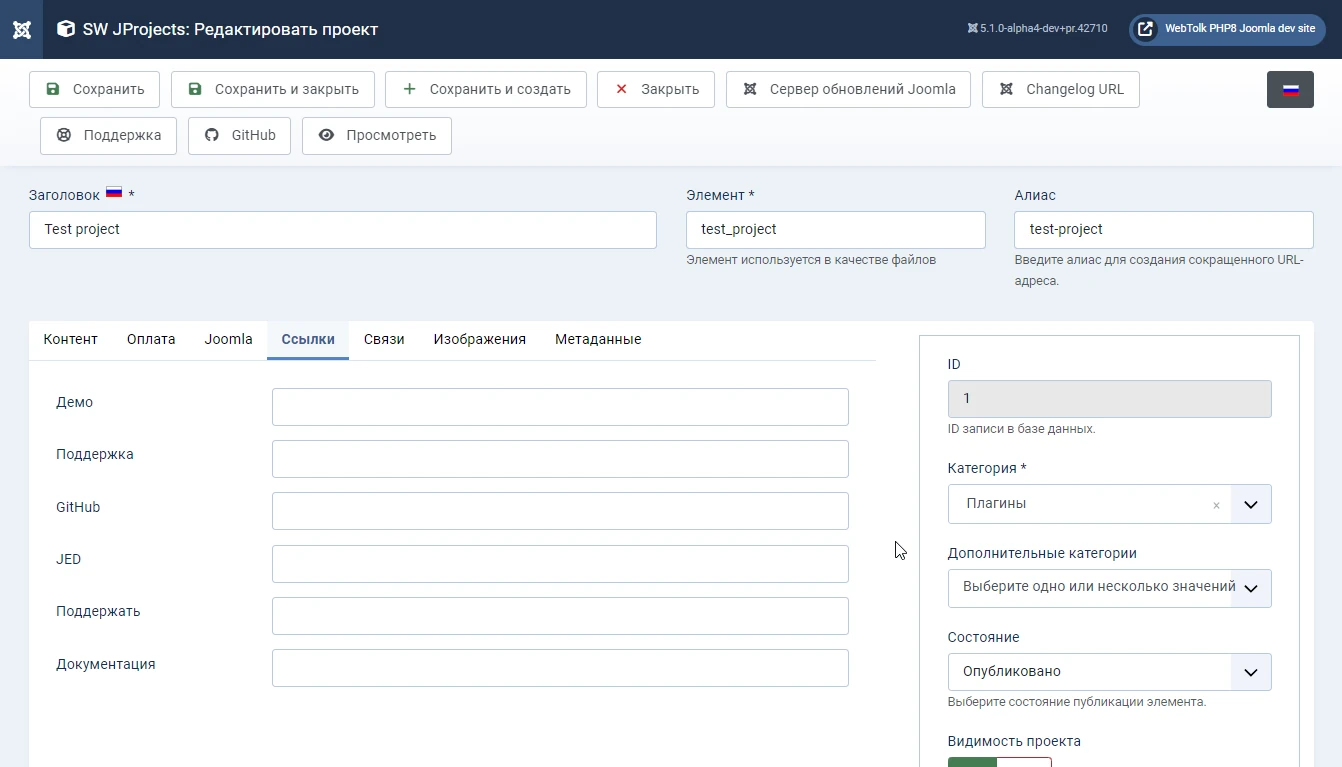
Task: Click the Демо link input field
Action: point(560,407)
